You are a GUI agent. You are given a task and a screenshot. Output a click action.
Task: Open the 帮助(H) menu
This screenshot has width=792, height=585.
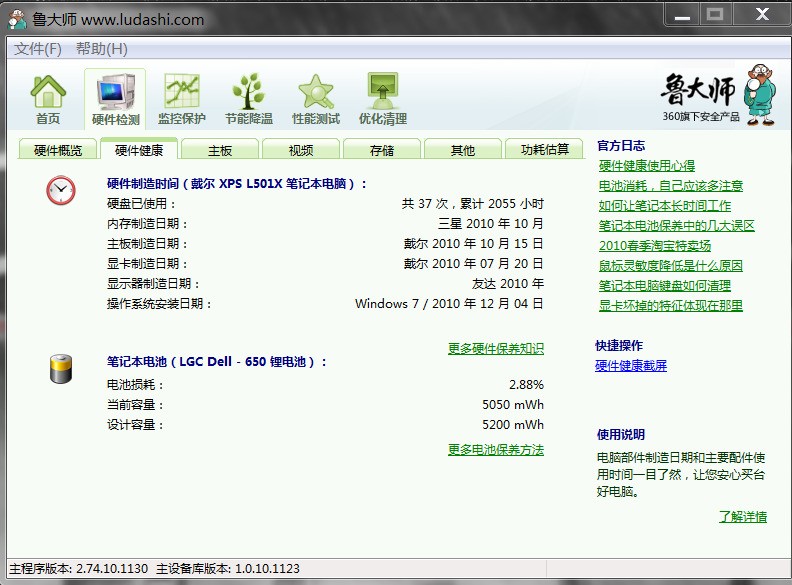[x=102, y=49]
